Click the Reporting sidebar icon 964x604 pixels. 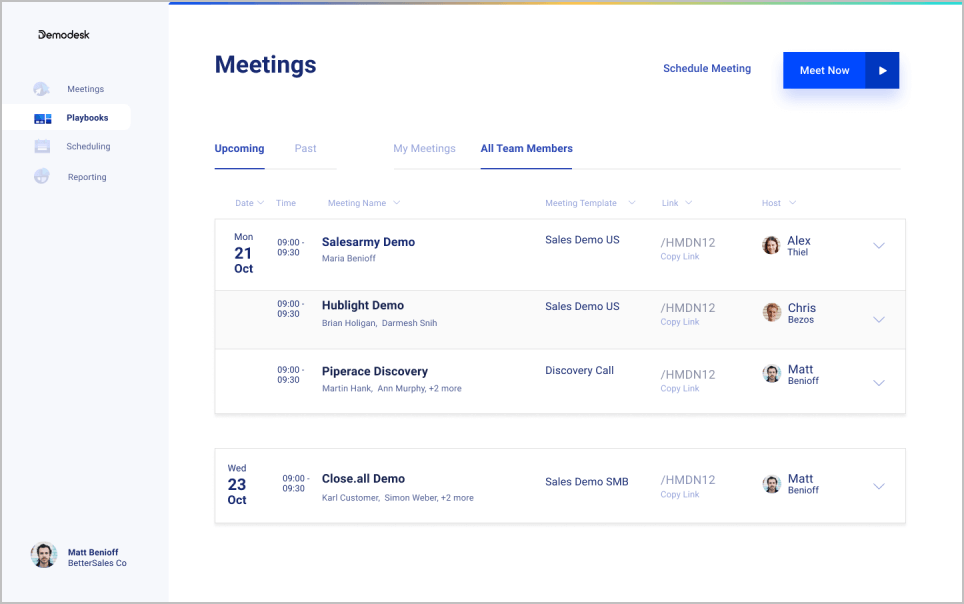[x=41, y=177]
